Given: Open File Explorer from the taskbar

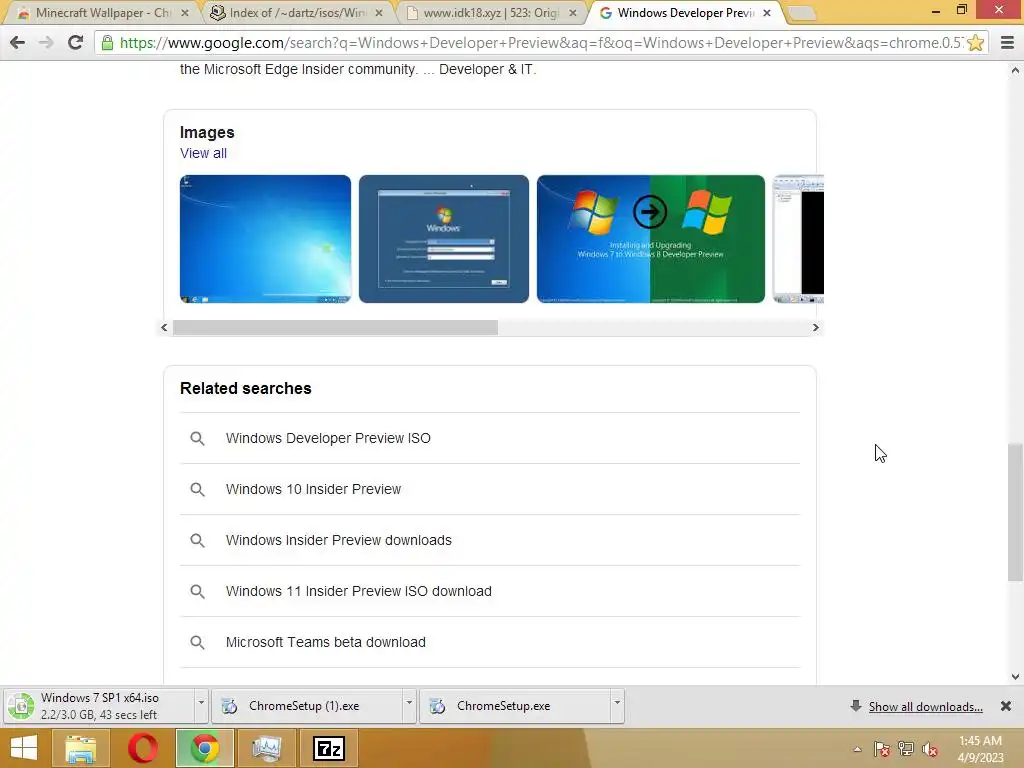Looking at the screenshot, I should point(81,748).
